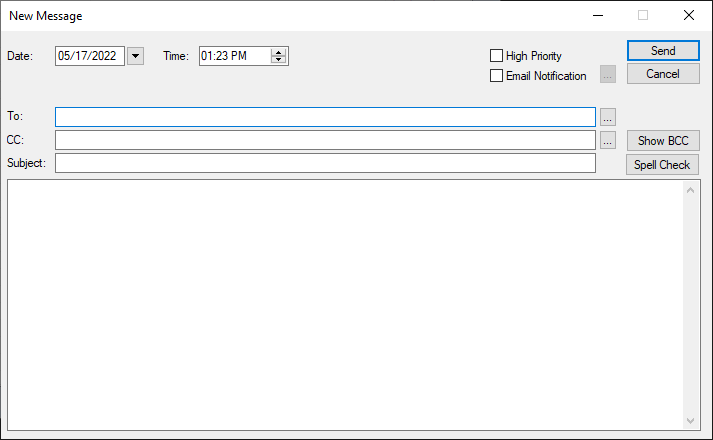Decrease time with the down spinner arrow
This screenshot has width=713, height=440.
279,60
